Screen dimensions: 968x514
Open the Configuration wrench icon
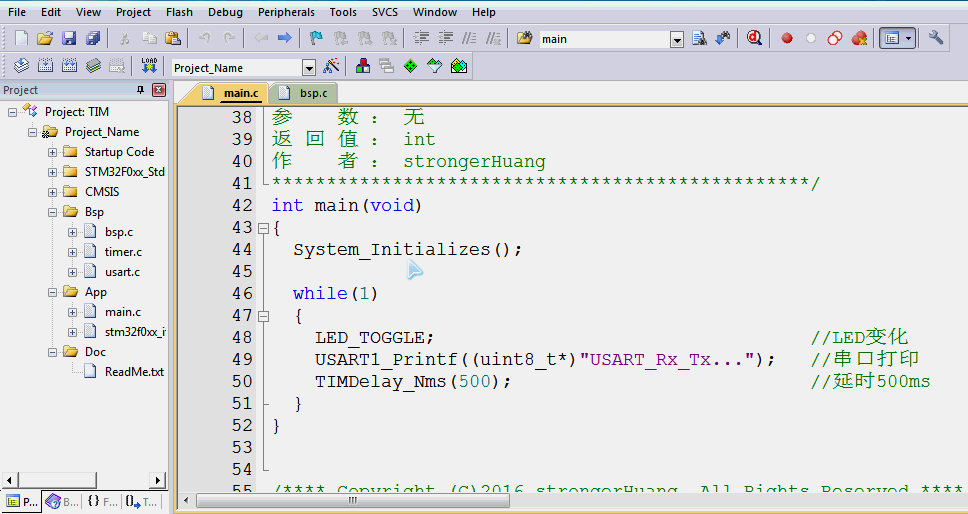pyautogui.click(x=936, y=38)
